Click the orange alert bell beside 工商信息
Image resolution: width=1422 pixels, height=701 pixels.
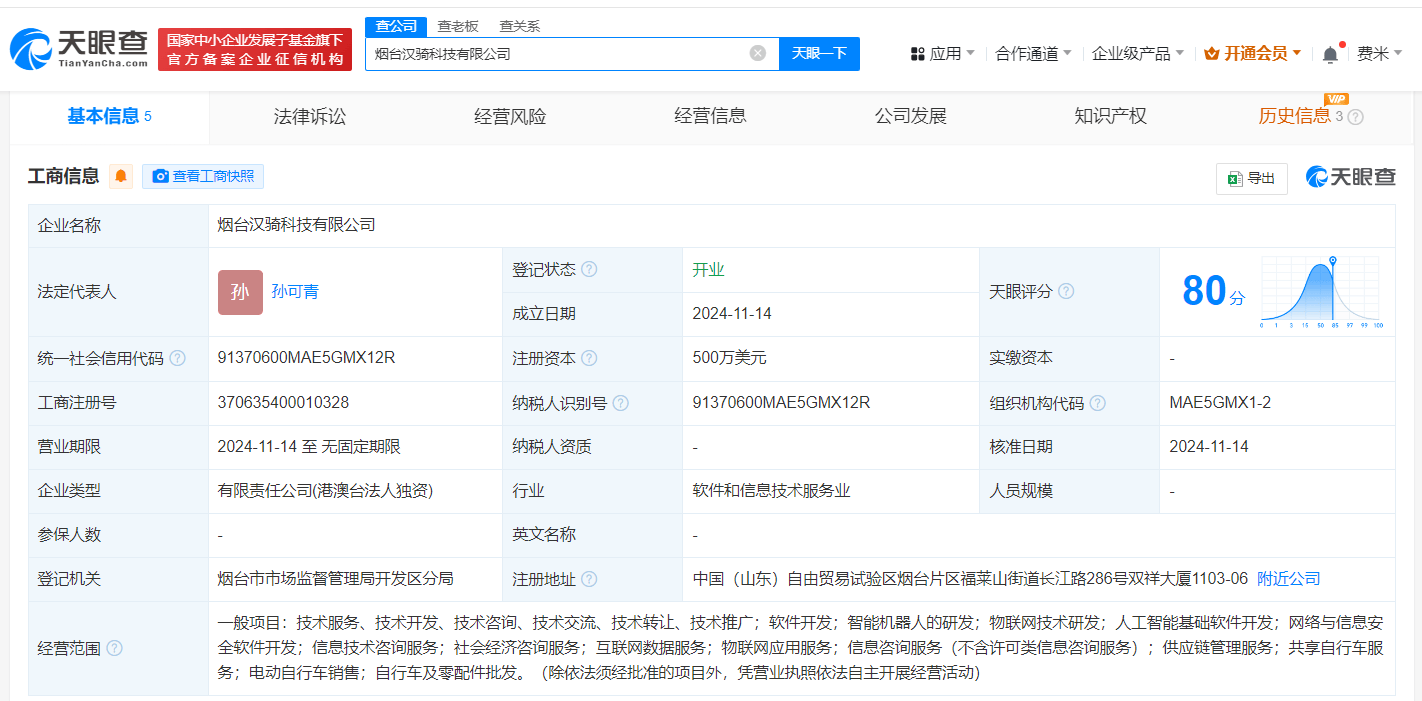[x=121, y=176]
